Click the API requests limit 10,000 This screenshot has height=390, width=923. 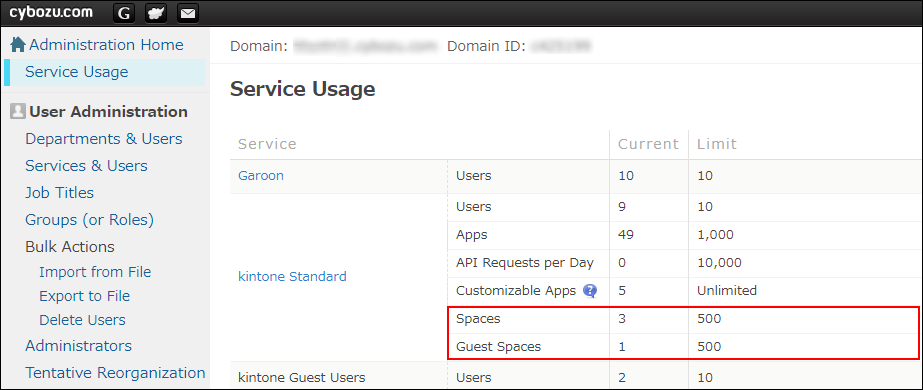coord(719,263)
